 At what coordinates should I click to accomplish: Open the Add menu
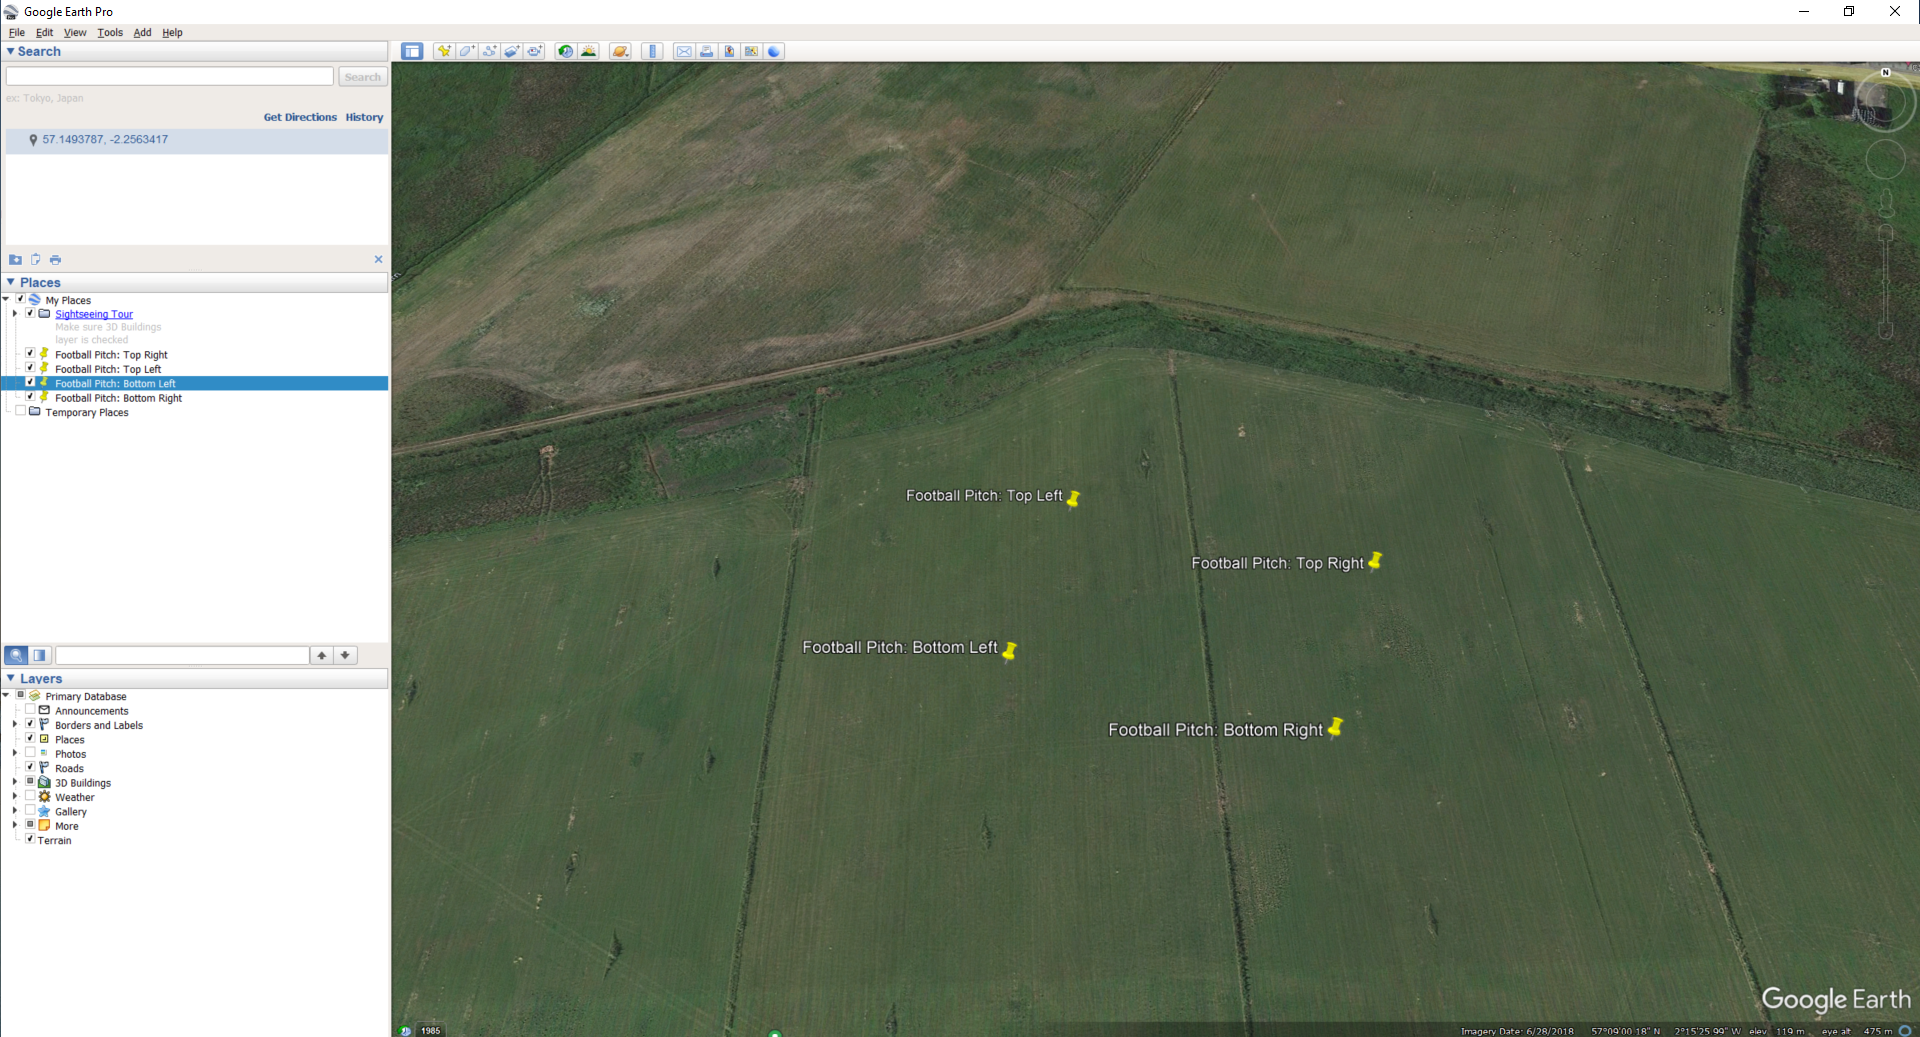(x=142, y=32)
